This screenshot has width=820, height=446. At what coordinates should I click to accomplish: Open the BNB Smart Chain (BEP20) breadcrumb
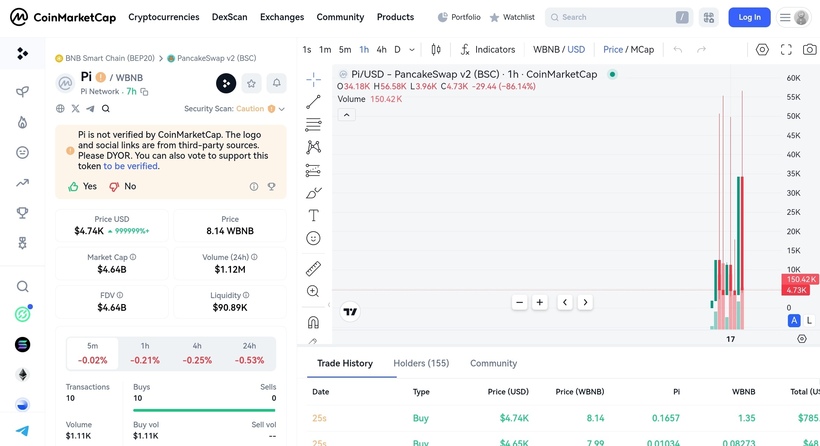(105, 58)
